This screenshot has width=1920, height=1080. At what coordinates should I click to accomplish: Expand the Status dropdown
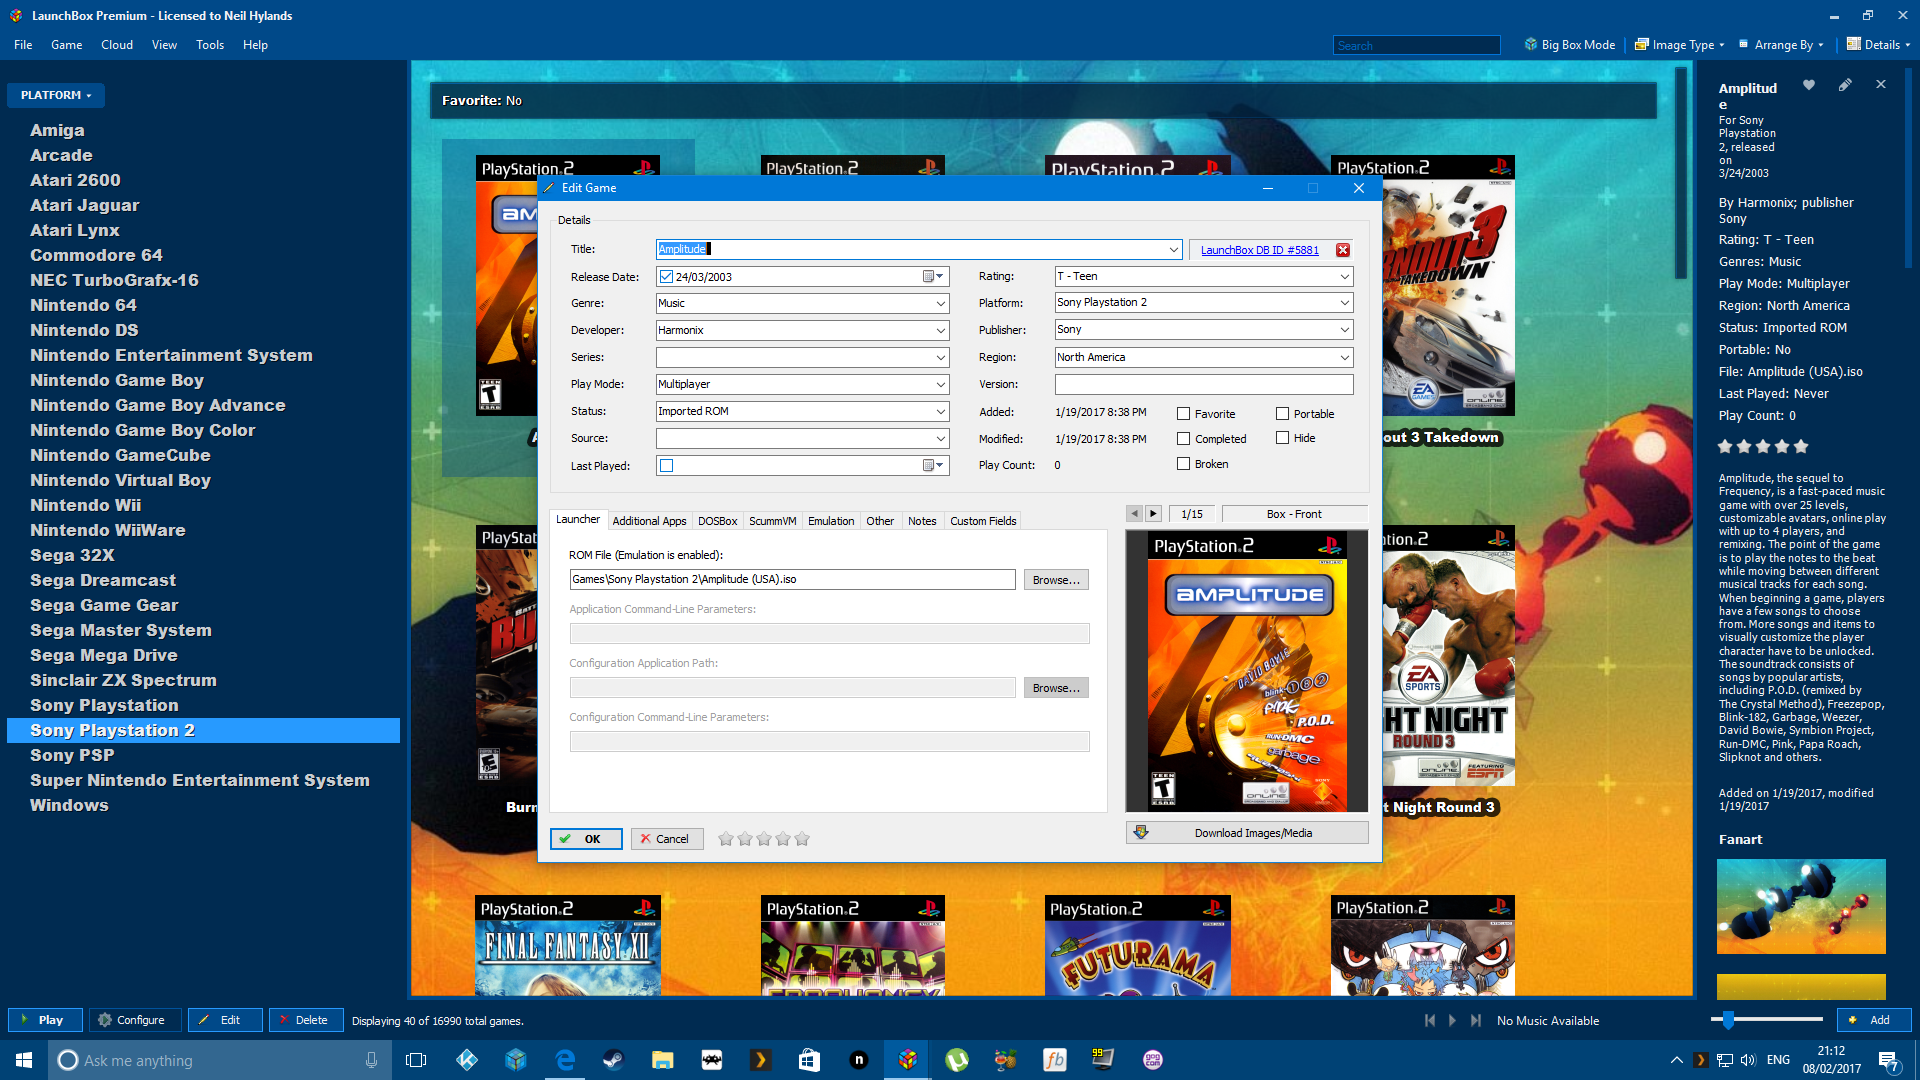940,412
